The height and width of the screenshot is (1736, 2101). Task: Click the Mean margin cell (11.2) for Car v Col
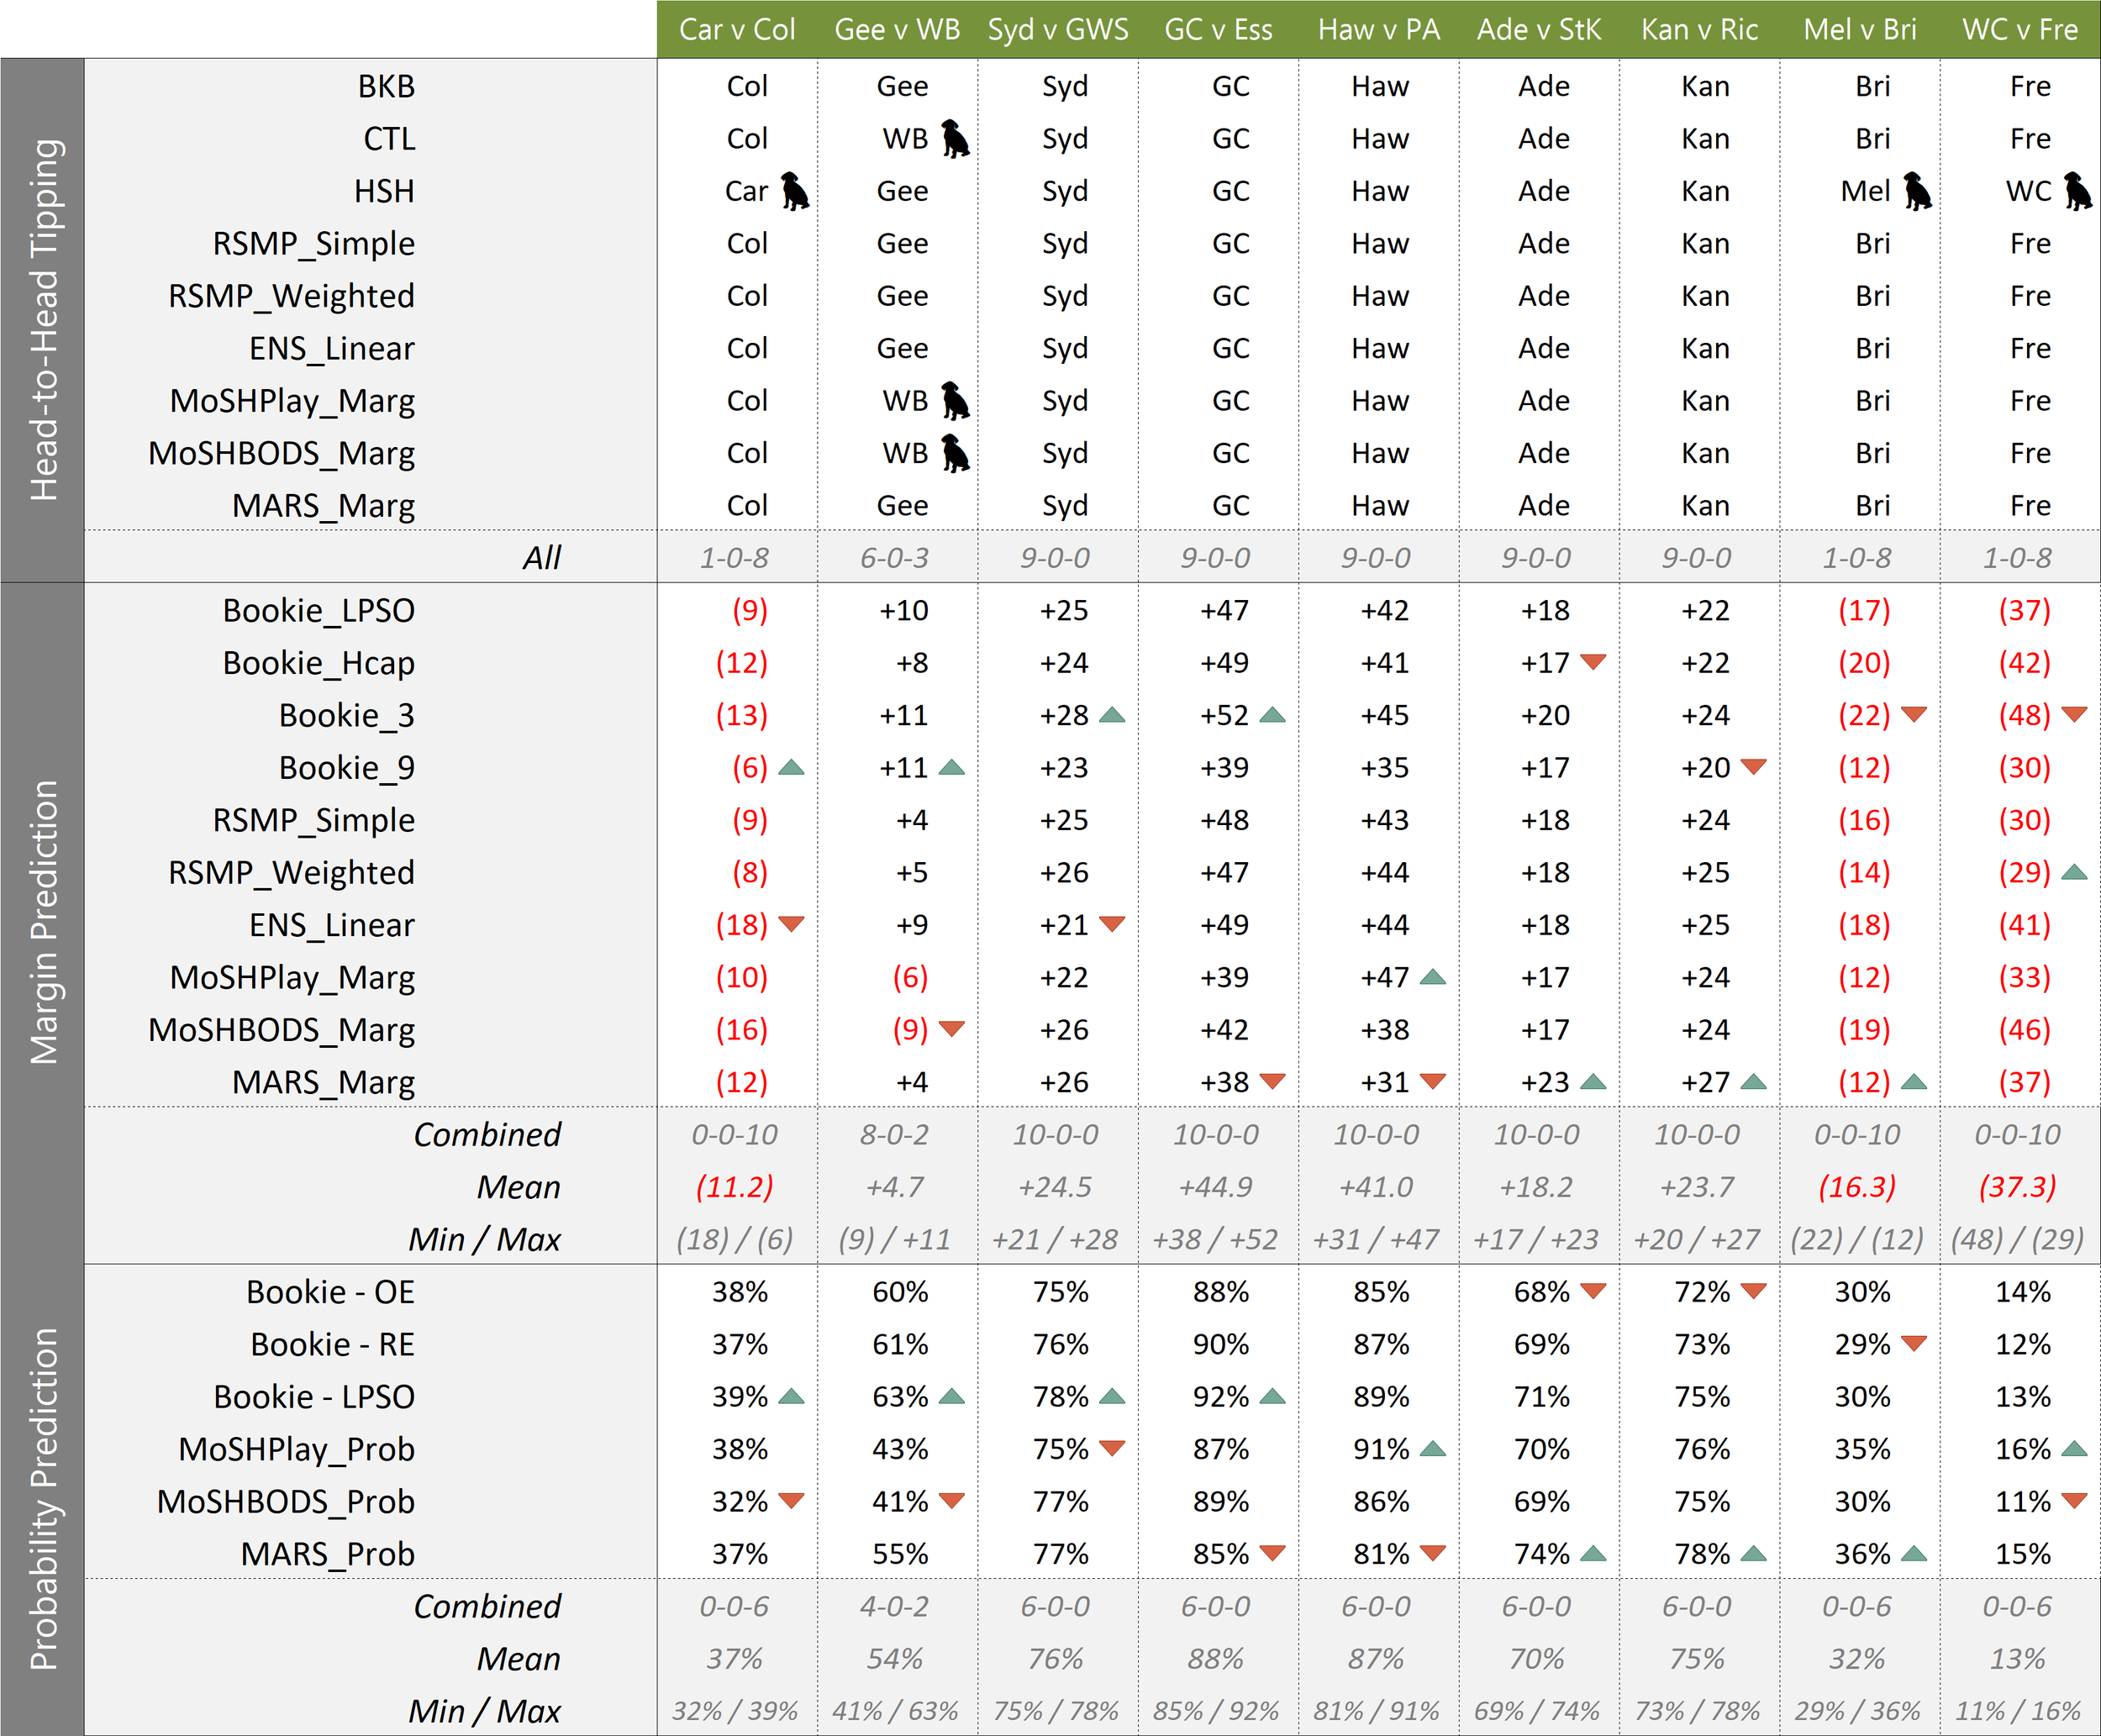[x=735, y=1187]
